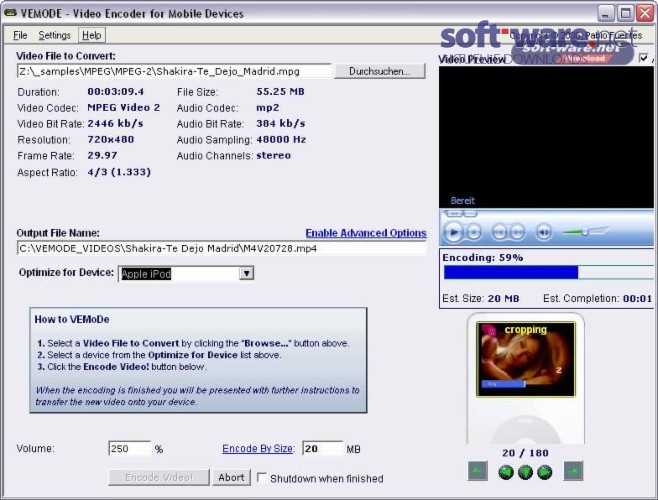This screenshot has height=500, width=658.
Task: Click the 'MPEG Video 2' codec value
Action: tap(123, 107)
